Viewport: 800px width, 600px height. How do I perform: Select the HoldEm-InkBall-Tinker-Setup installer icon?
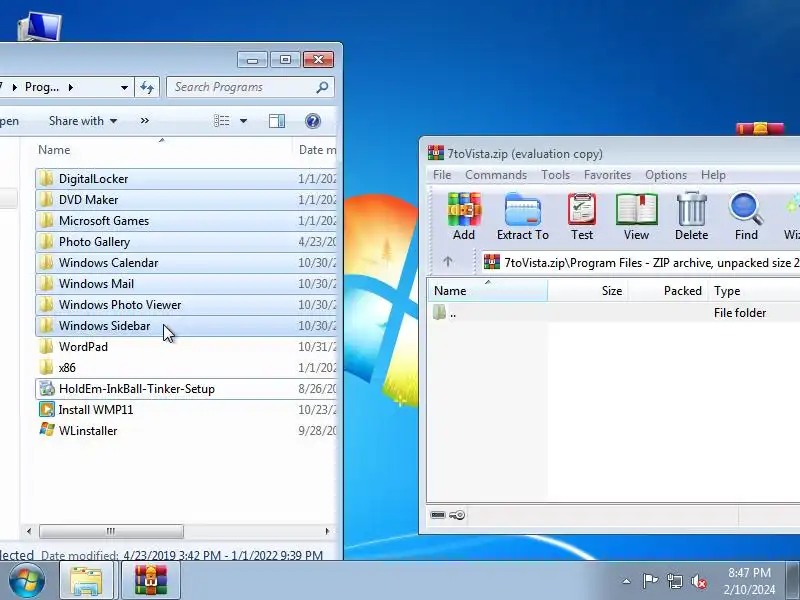[x=47, y=389]
